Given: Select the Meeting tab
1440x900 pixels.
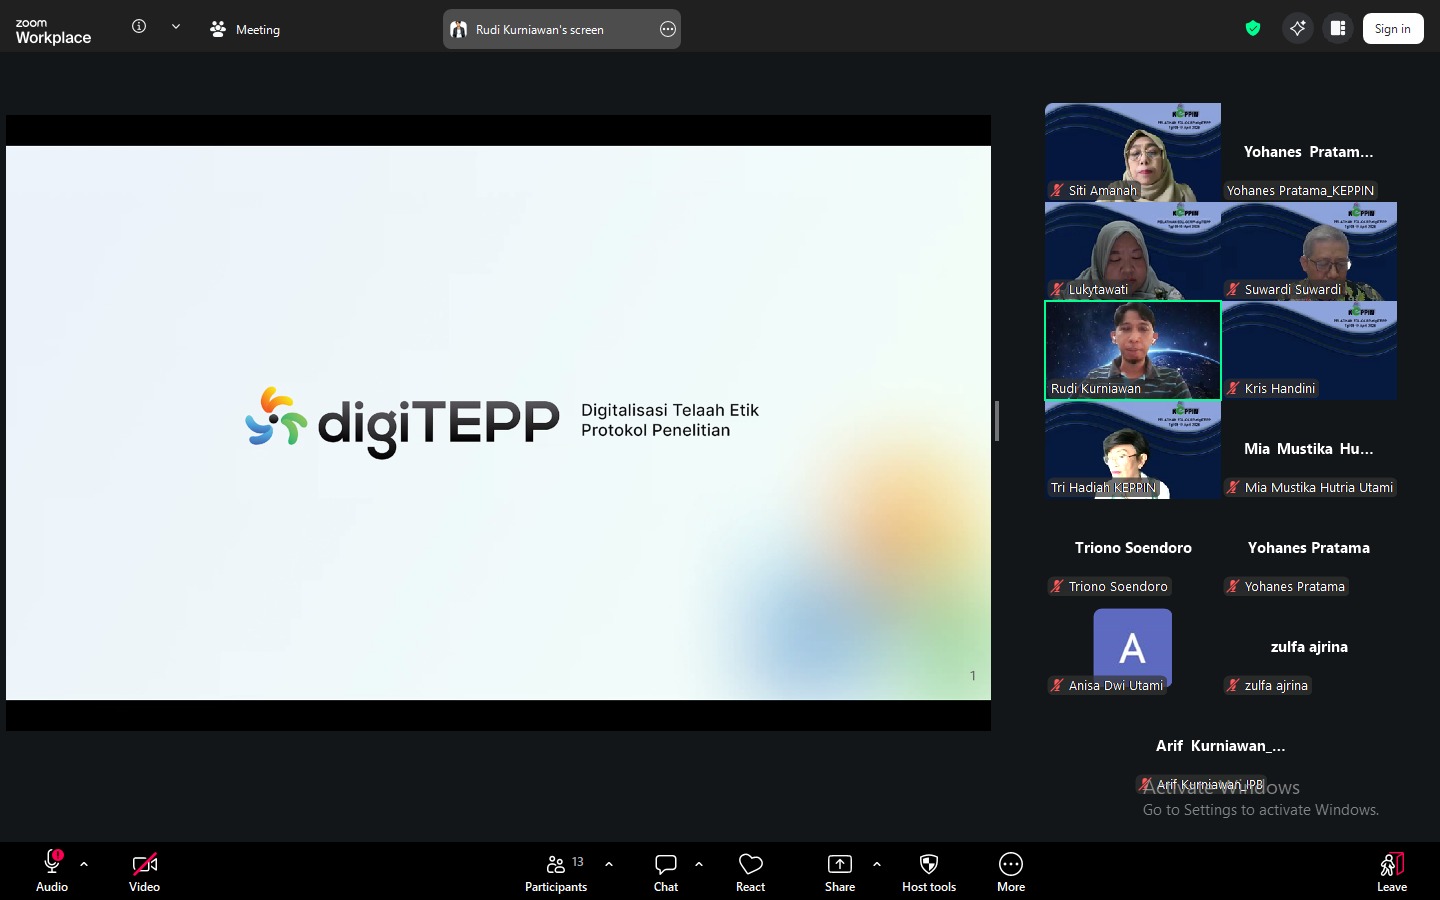Looking at the screenshot, I should 245,29.
